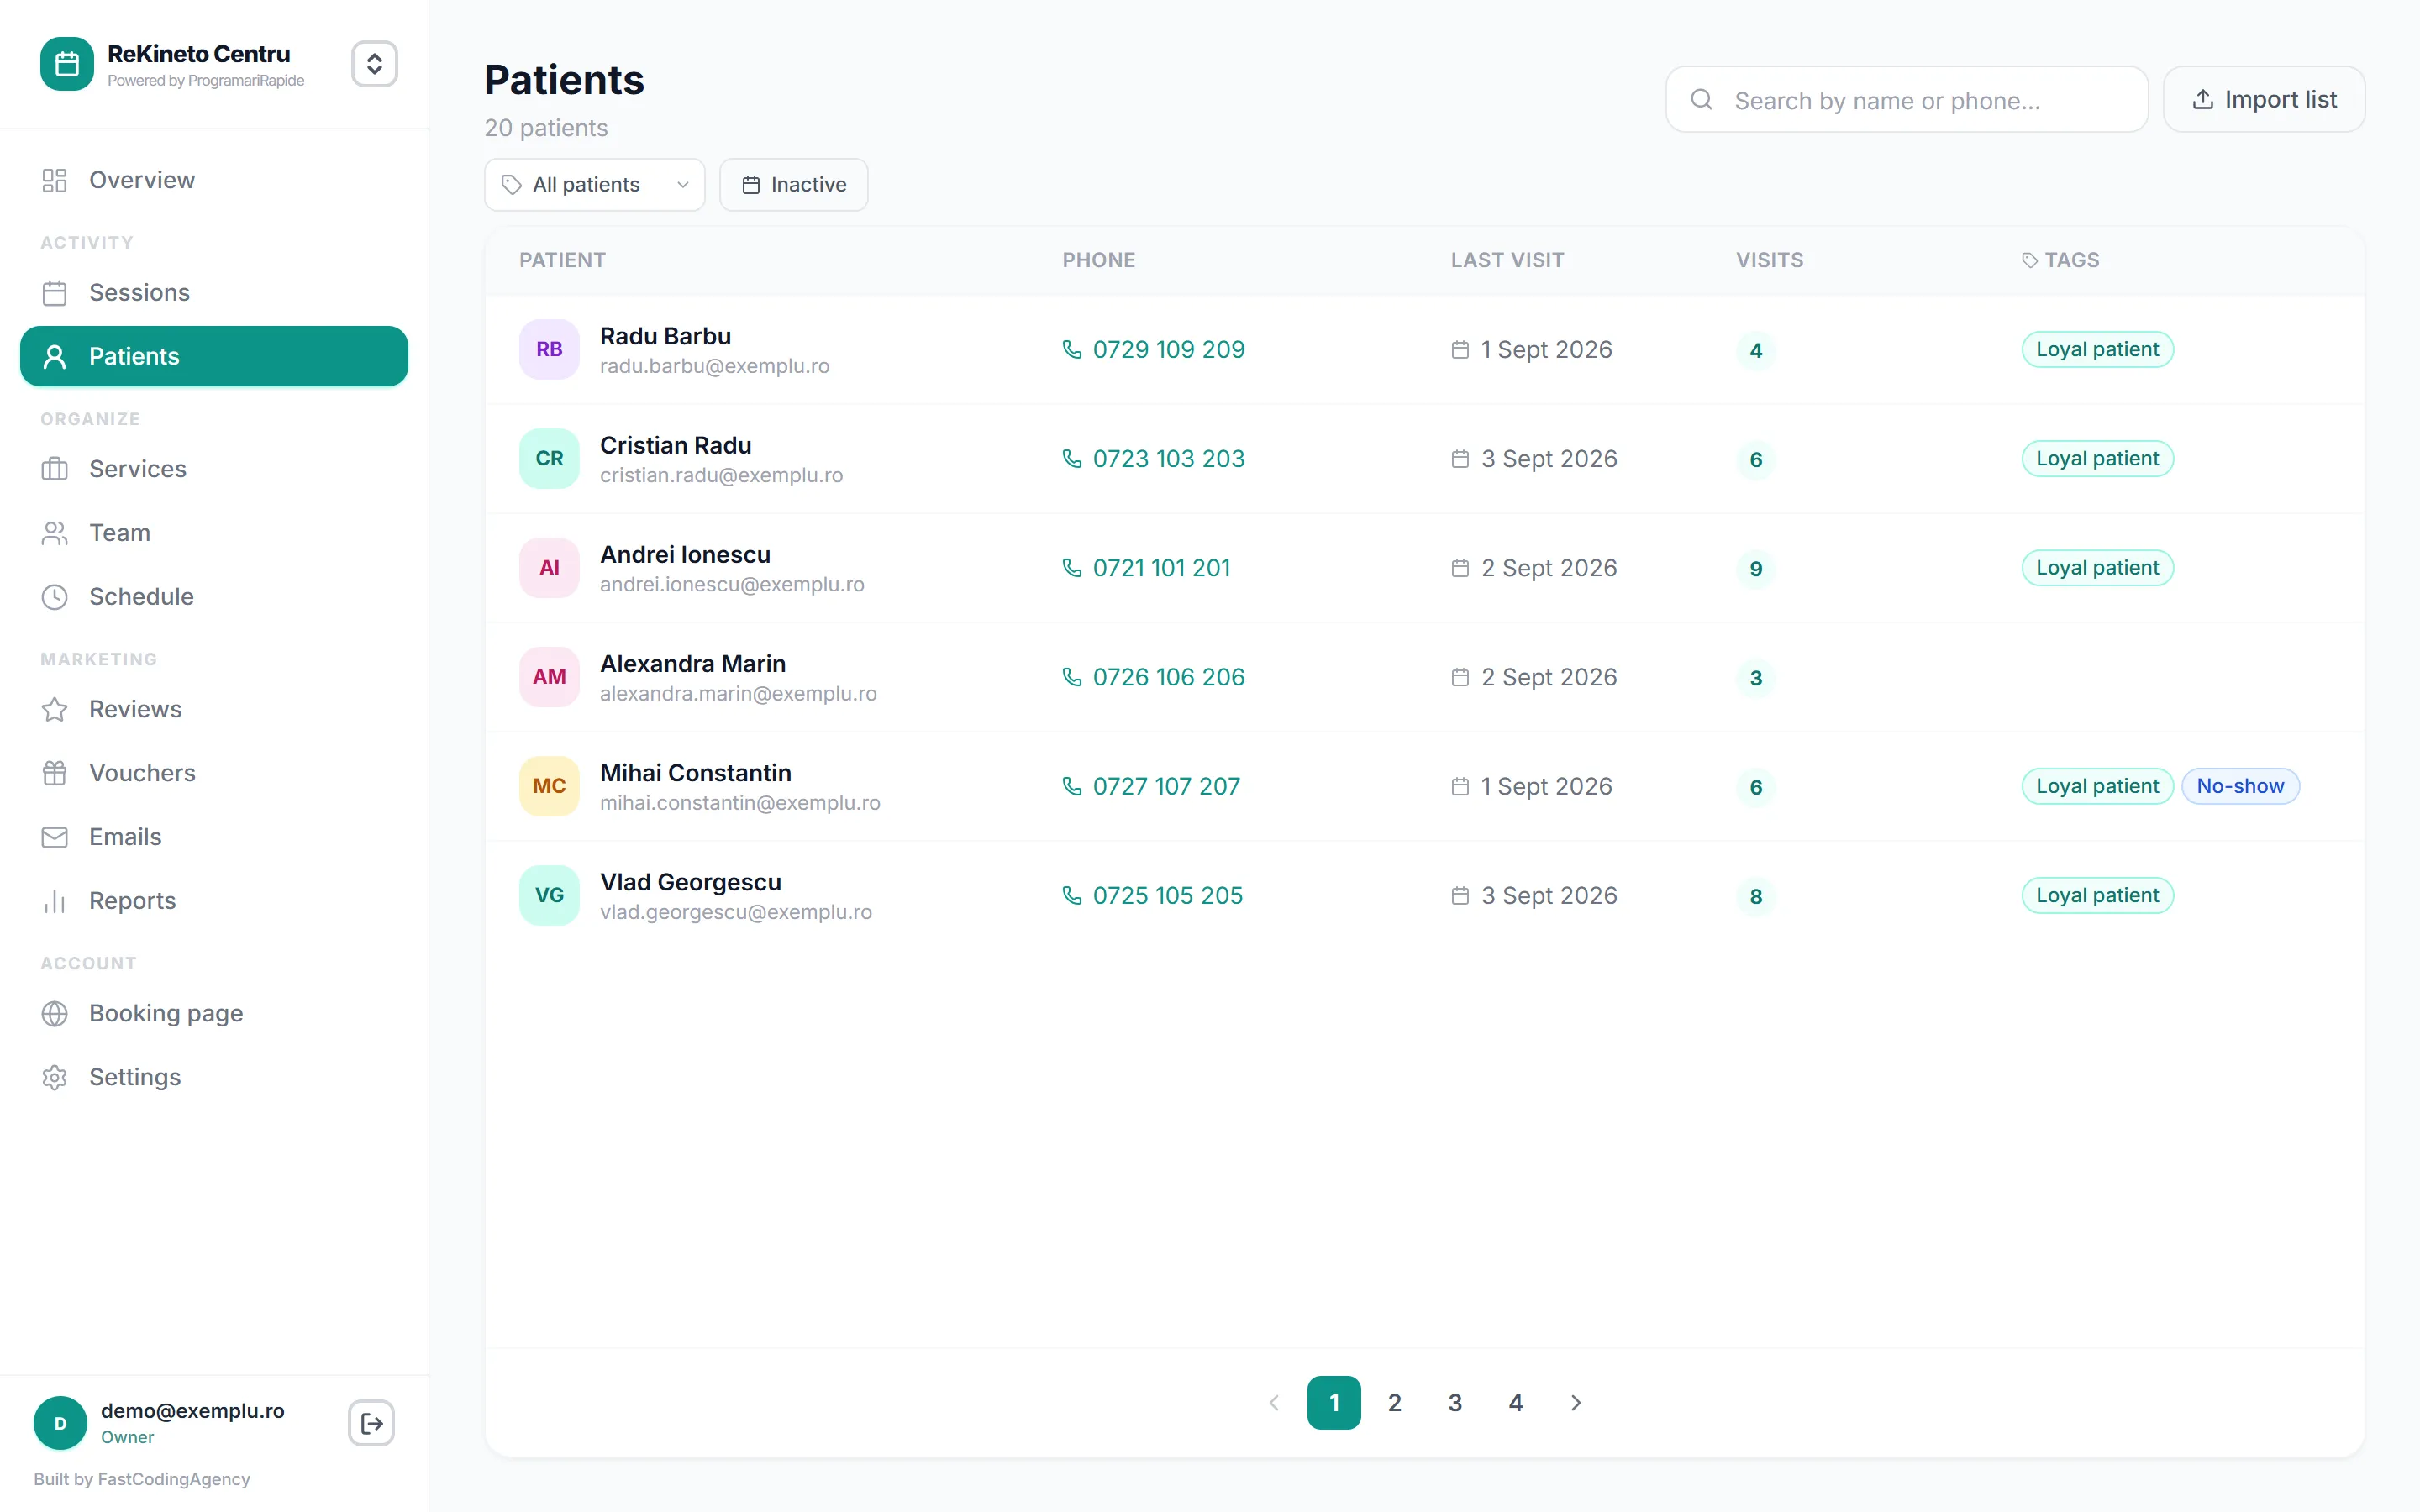This screenshot has height=1512, width=2420.
Task: Click the D avatar in the account footer
Action: [60, 1423]
